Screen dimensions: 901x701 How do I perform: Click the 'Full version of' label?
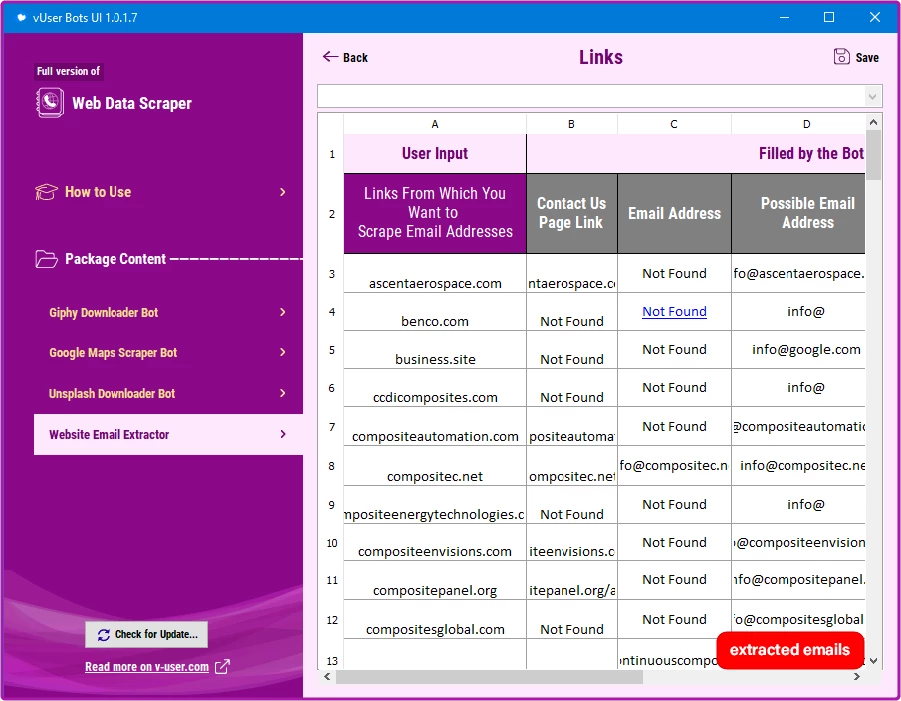coord(68,71)
